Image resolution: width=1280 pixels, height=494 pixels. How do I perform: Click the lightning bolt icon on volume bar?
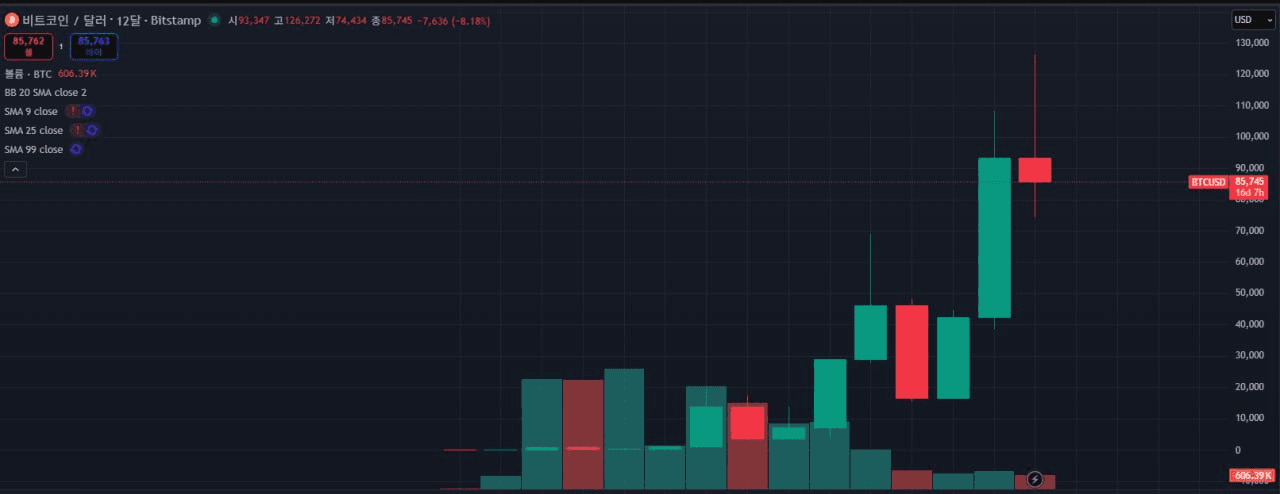click(x=1035, y=479)
